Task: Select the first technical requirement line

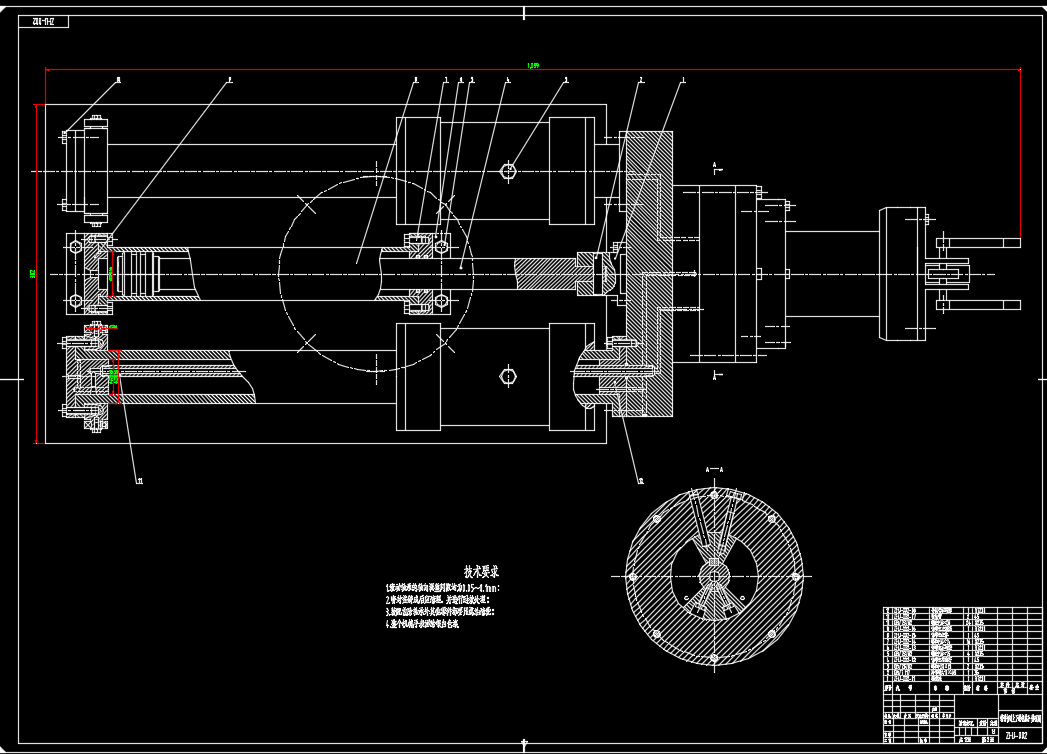Action: coord(442,589)
